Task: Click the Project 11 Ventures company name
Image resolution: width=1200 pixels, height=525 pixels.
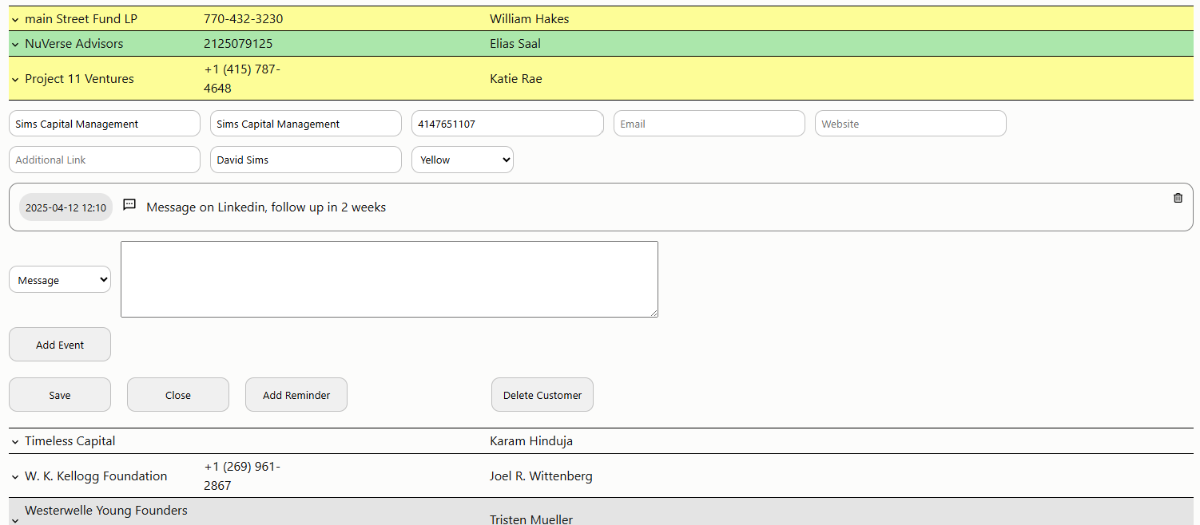Action: tap(79, 79)
